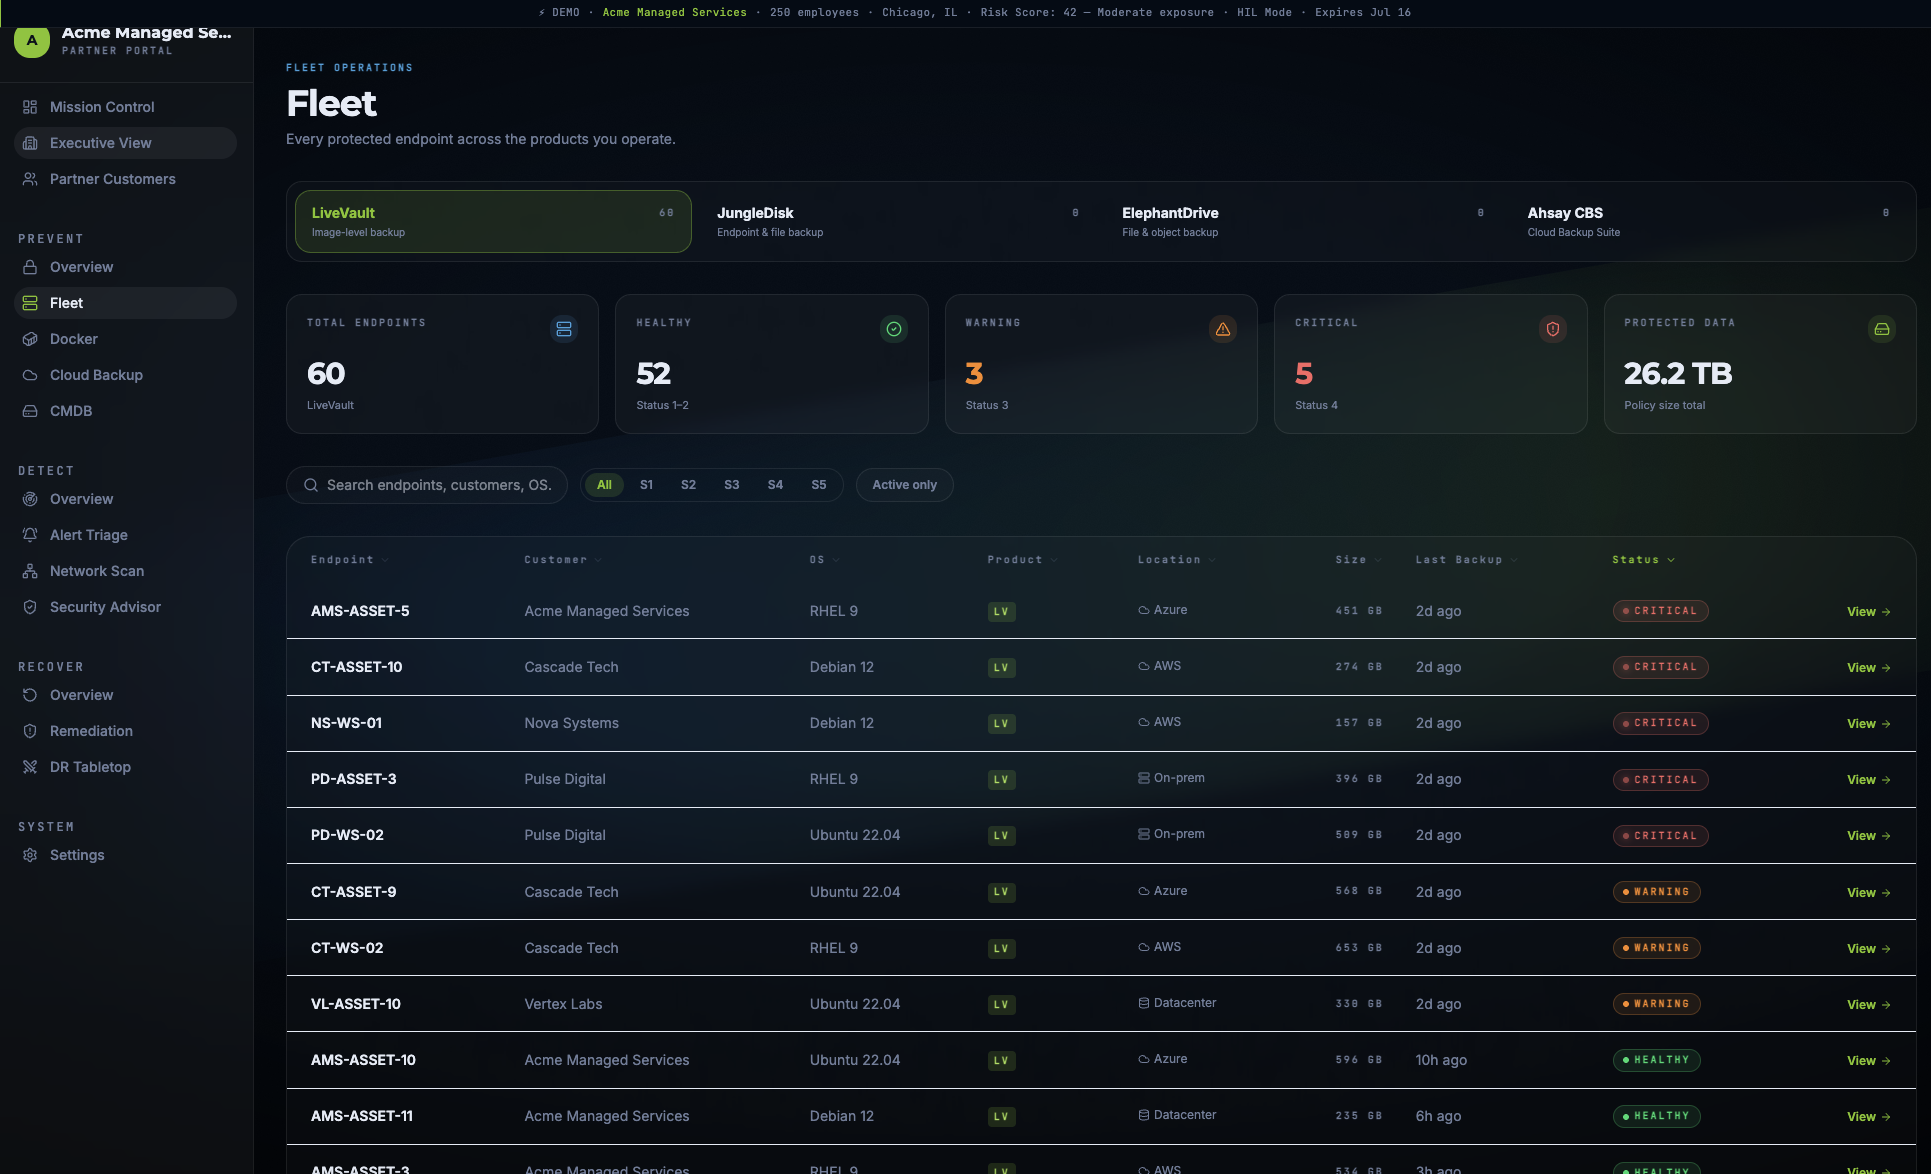Screen dimensions: 1931x1174
Task: View details for AMS-ASSET-5
Action: (1868, 611)
